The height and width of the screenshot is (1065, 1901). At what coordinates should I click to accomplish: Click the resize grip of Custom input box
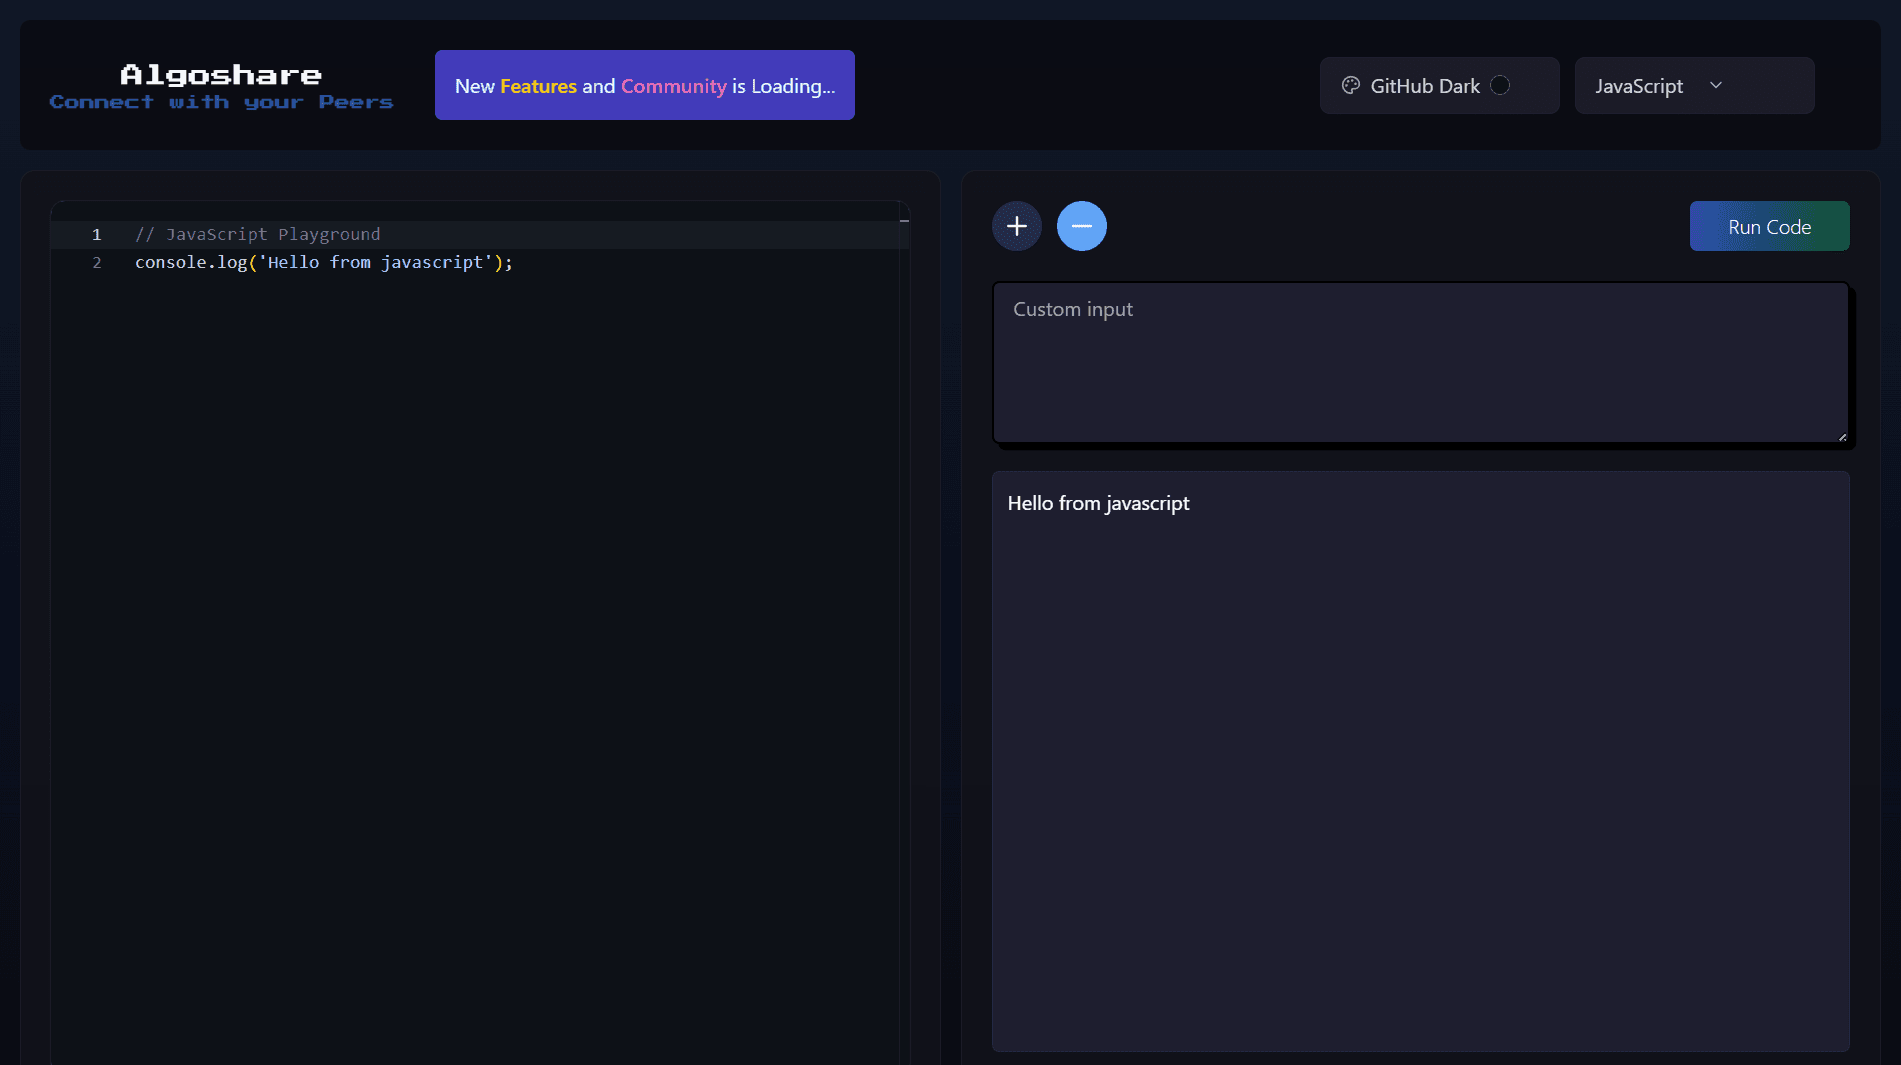coord(1842,436)
